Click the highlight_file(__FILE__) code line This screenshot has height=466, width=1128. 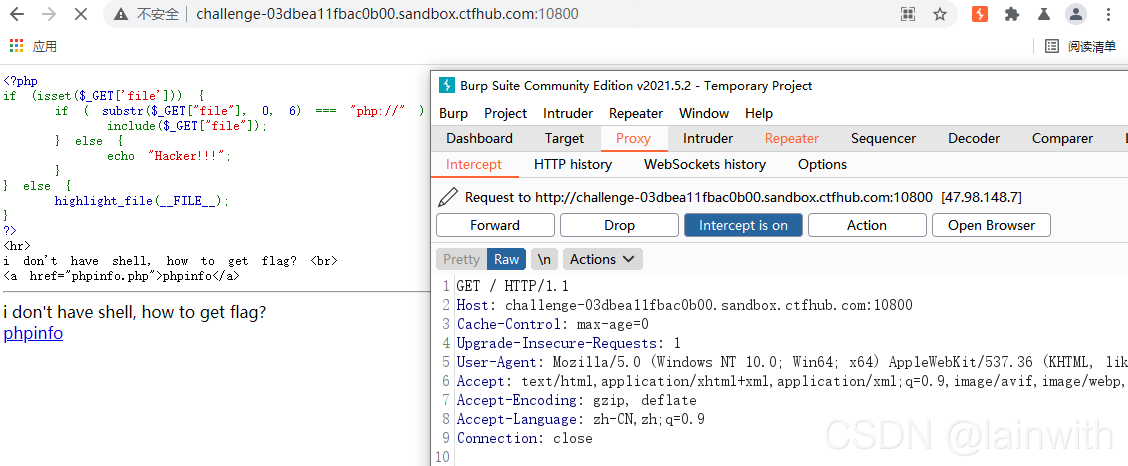click(x=142, y=201)
